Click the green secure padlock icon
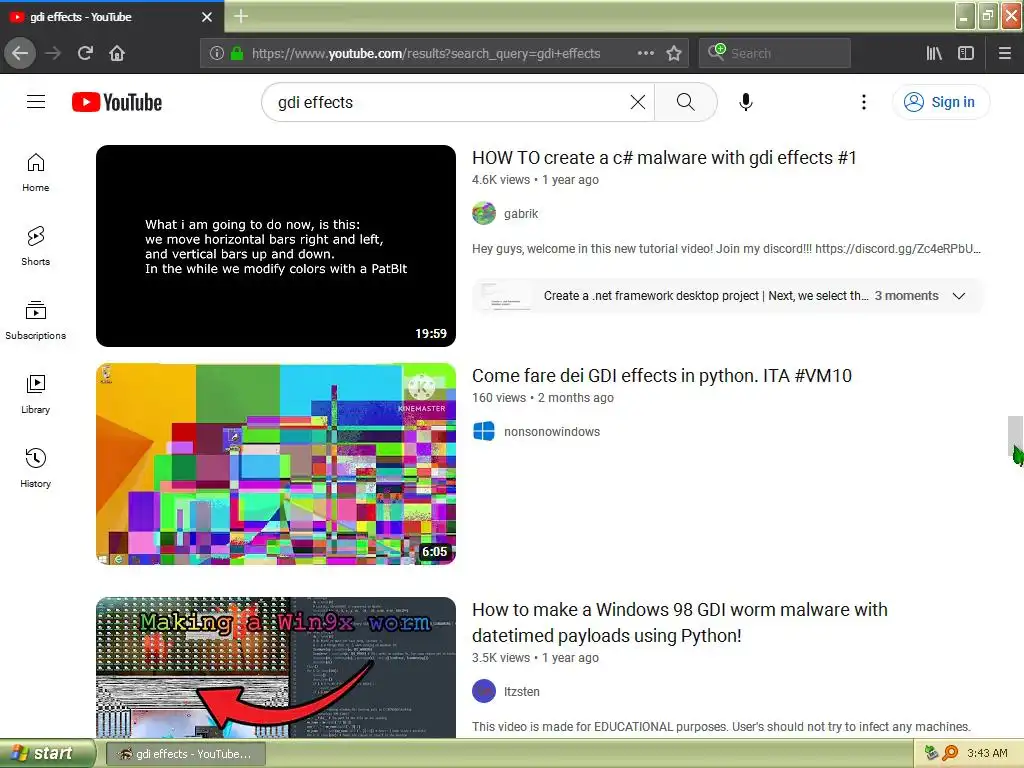 click(x=237, y=53)
